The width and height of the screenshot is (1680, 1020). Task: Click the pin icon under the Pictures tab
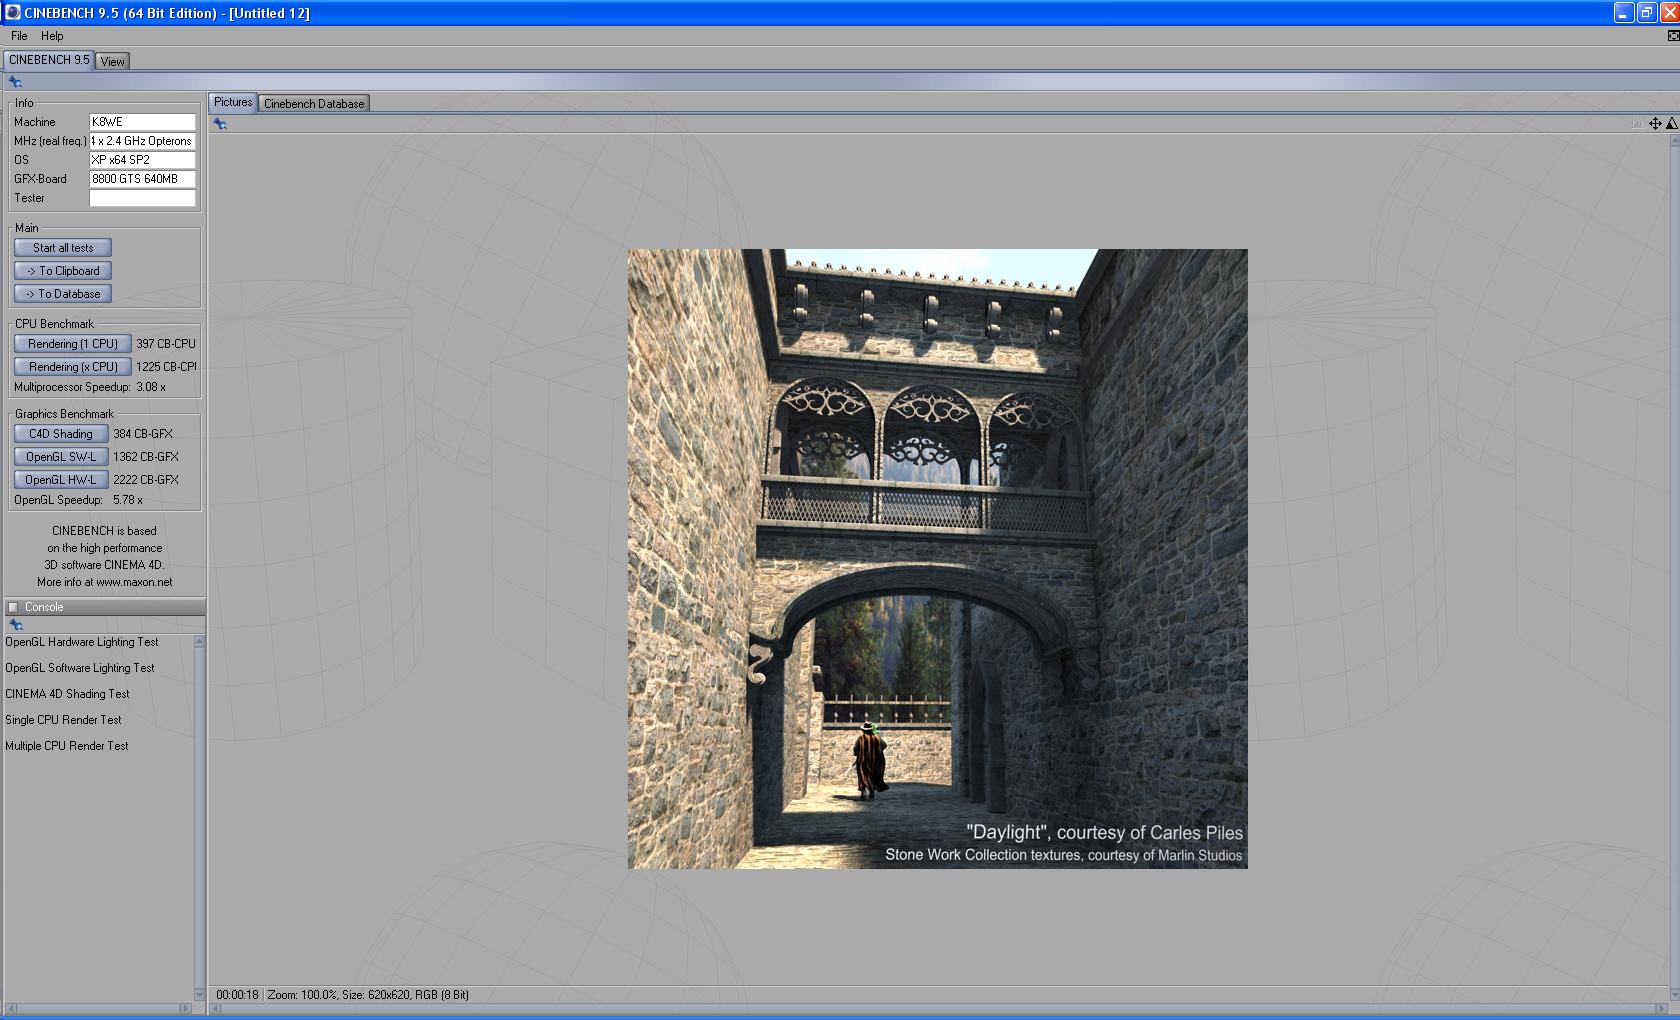click(x=220, y=124)
